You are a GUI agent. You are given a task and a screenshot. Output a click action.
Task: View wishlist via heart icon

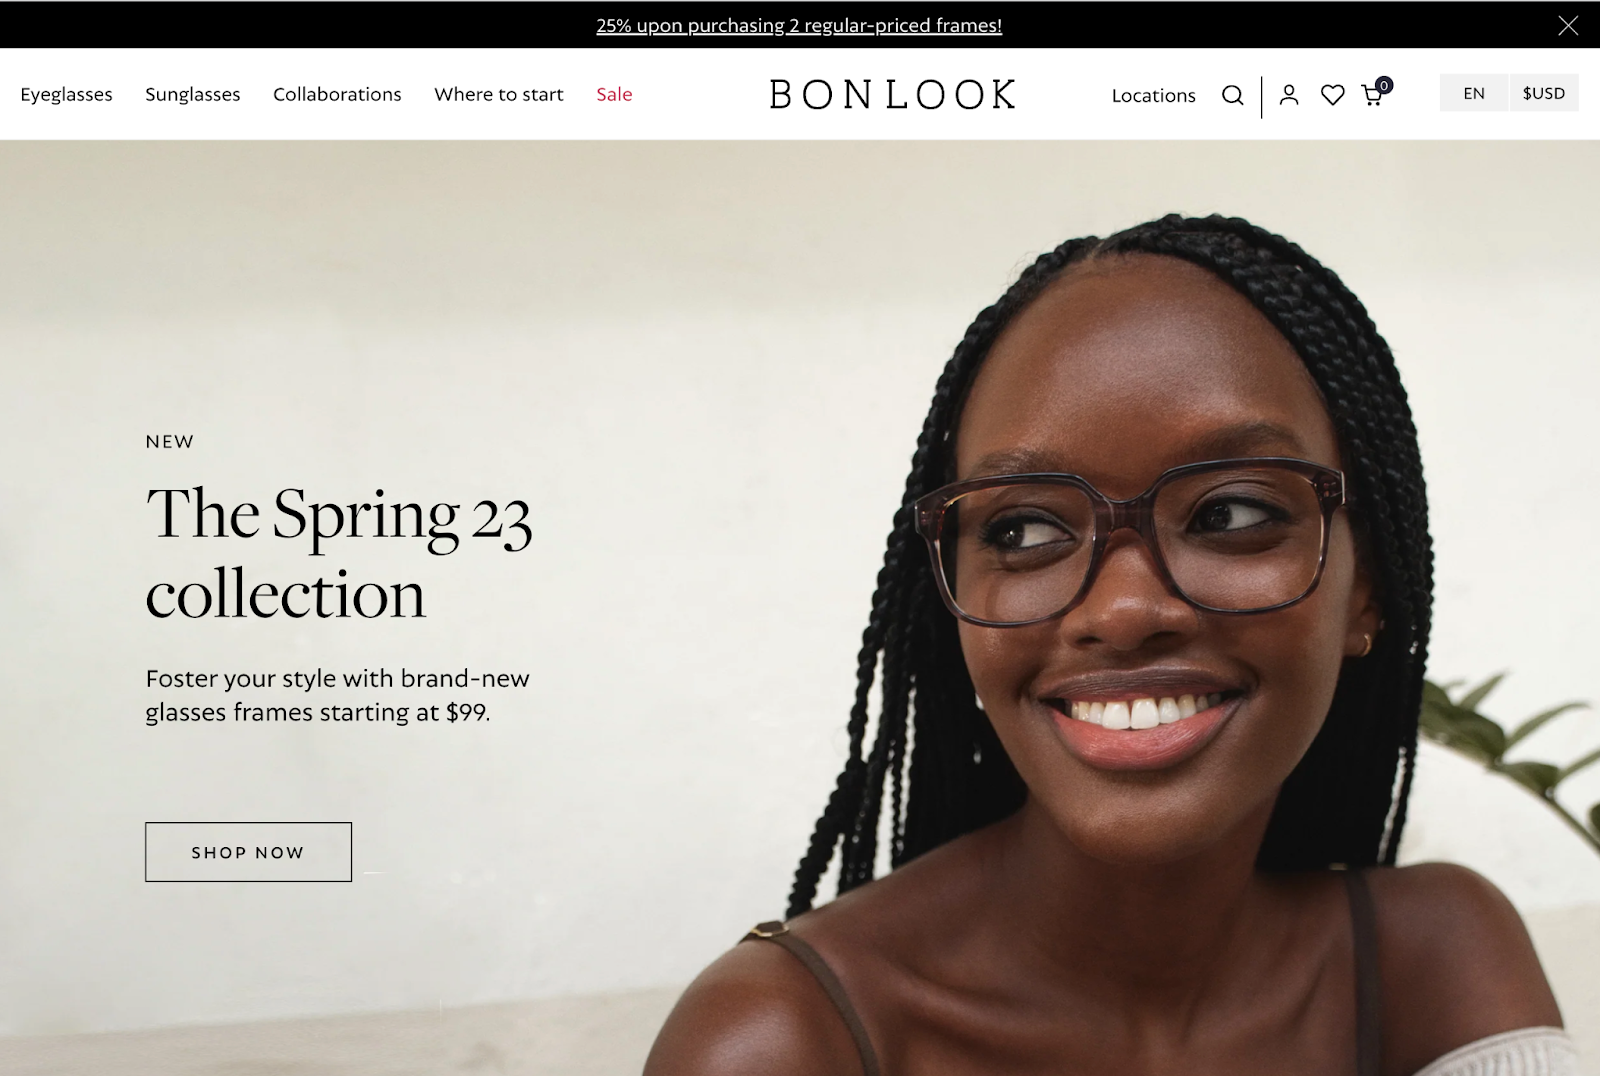(1332, 95)
